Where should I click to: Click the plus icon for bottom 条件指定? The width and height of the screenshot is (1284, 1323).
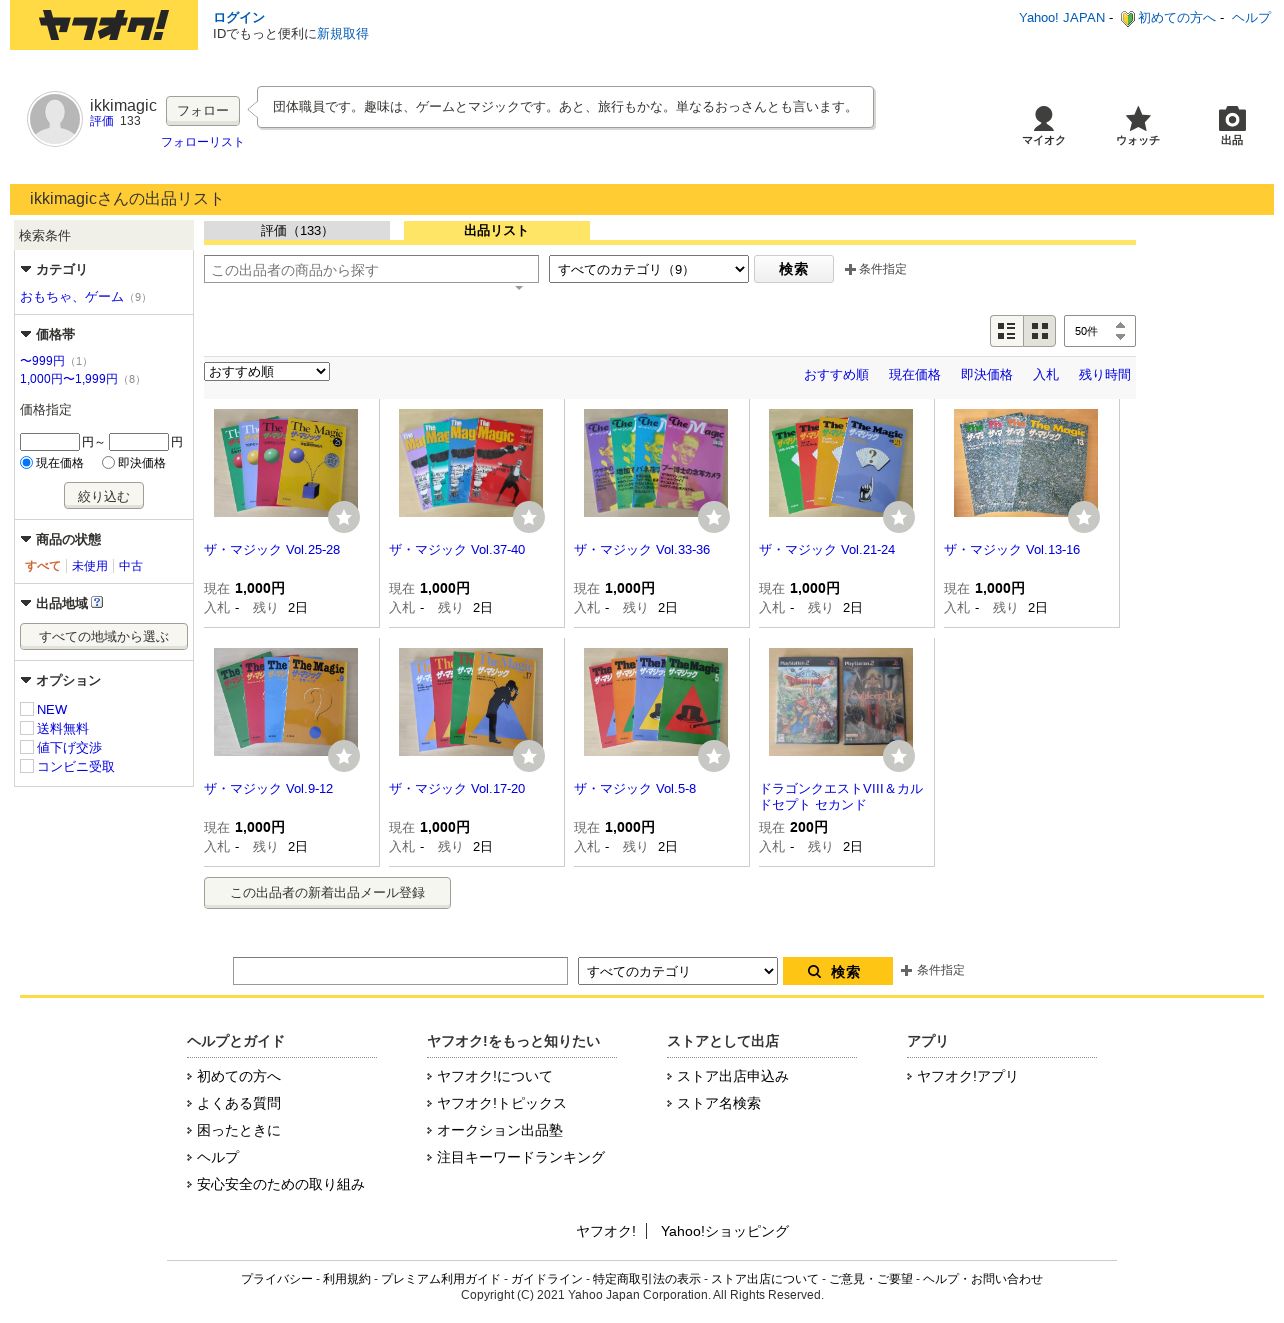point(906,970)
